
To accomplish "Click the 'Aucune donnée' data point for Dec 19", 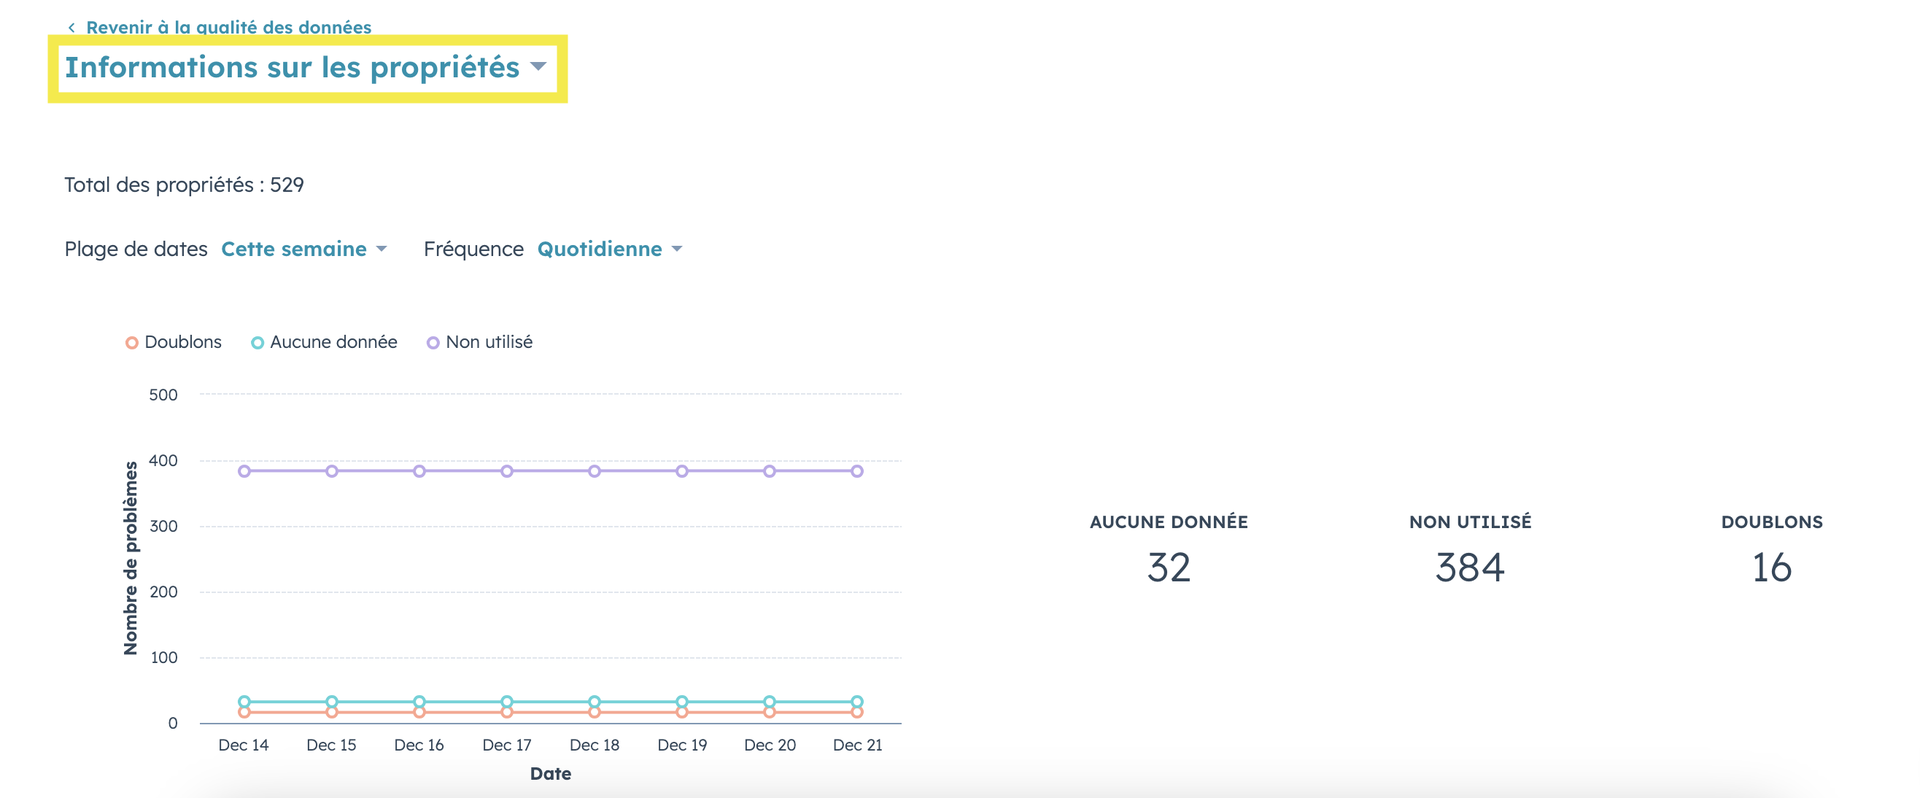I will (x=682, y=702).
